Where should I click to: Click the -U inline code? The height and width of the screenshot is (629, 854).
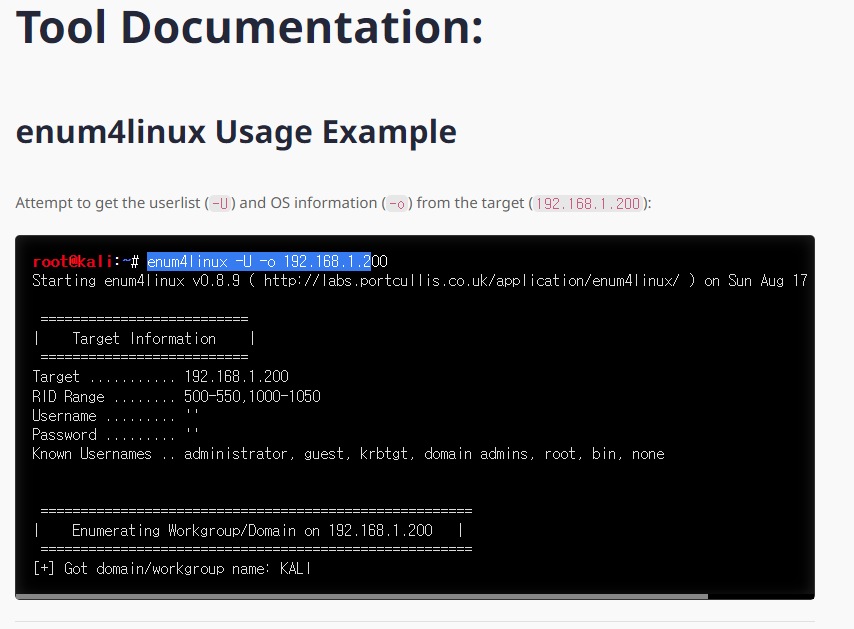tap(220, 204)
